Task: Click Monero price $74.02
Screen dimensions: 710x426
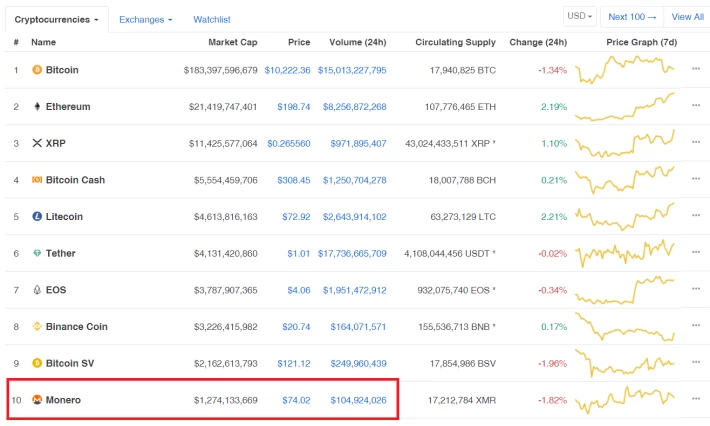Action: (296, 400)
